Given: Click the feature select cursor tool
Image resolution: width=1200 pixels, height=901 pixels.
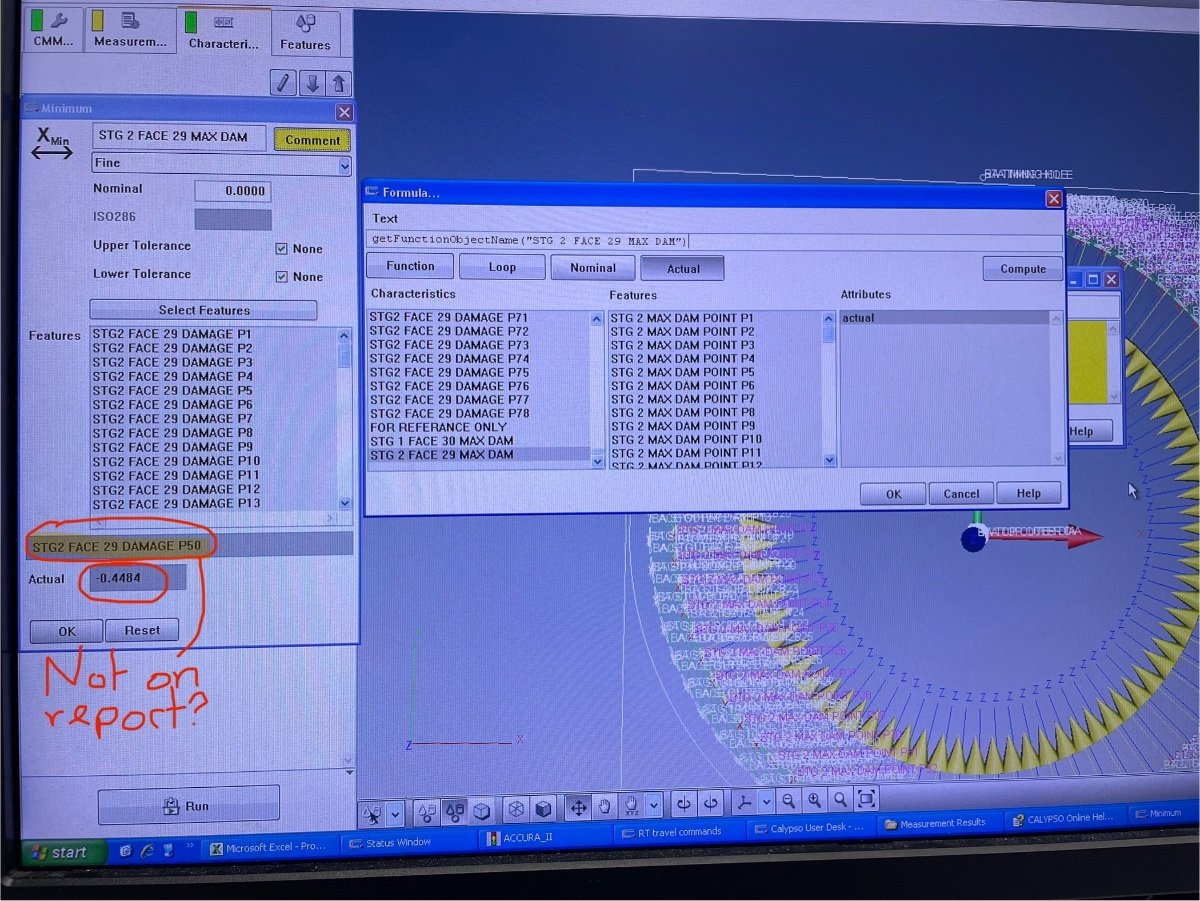Looking at the screenshot, I should pos(372,813).
